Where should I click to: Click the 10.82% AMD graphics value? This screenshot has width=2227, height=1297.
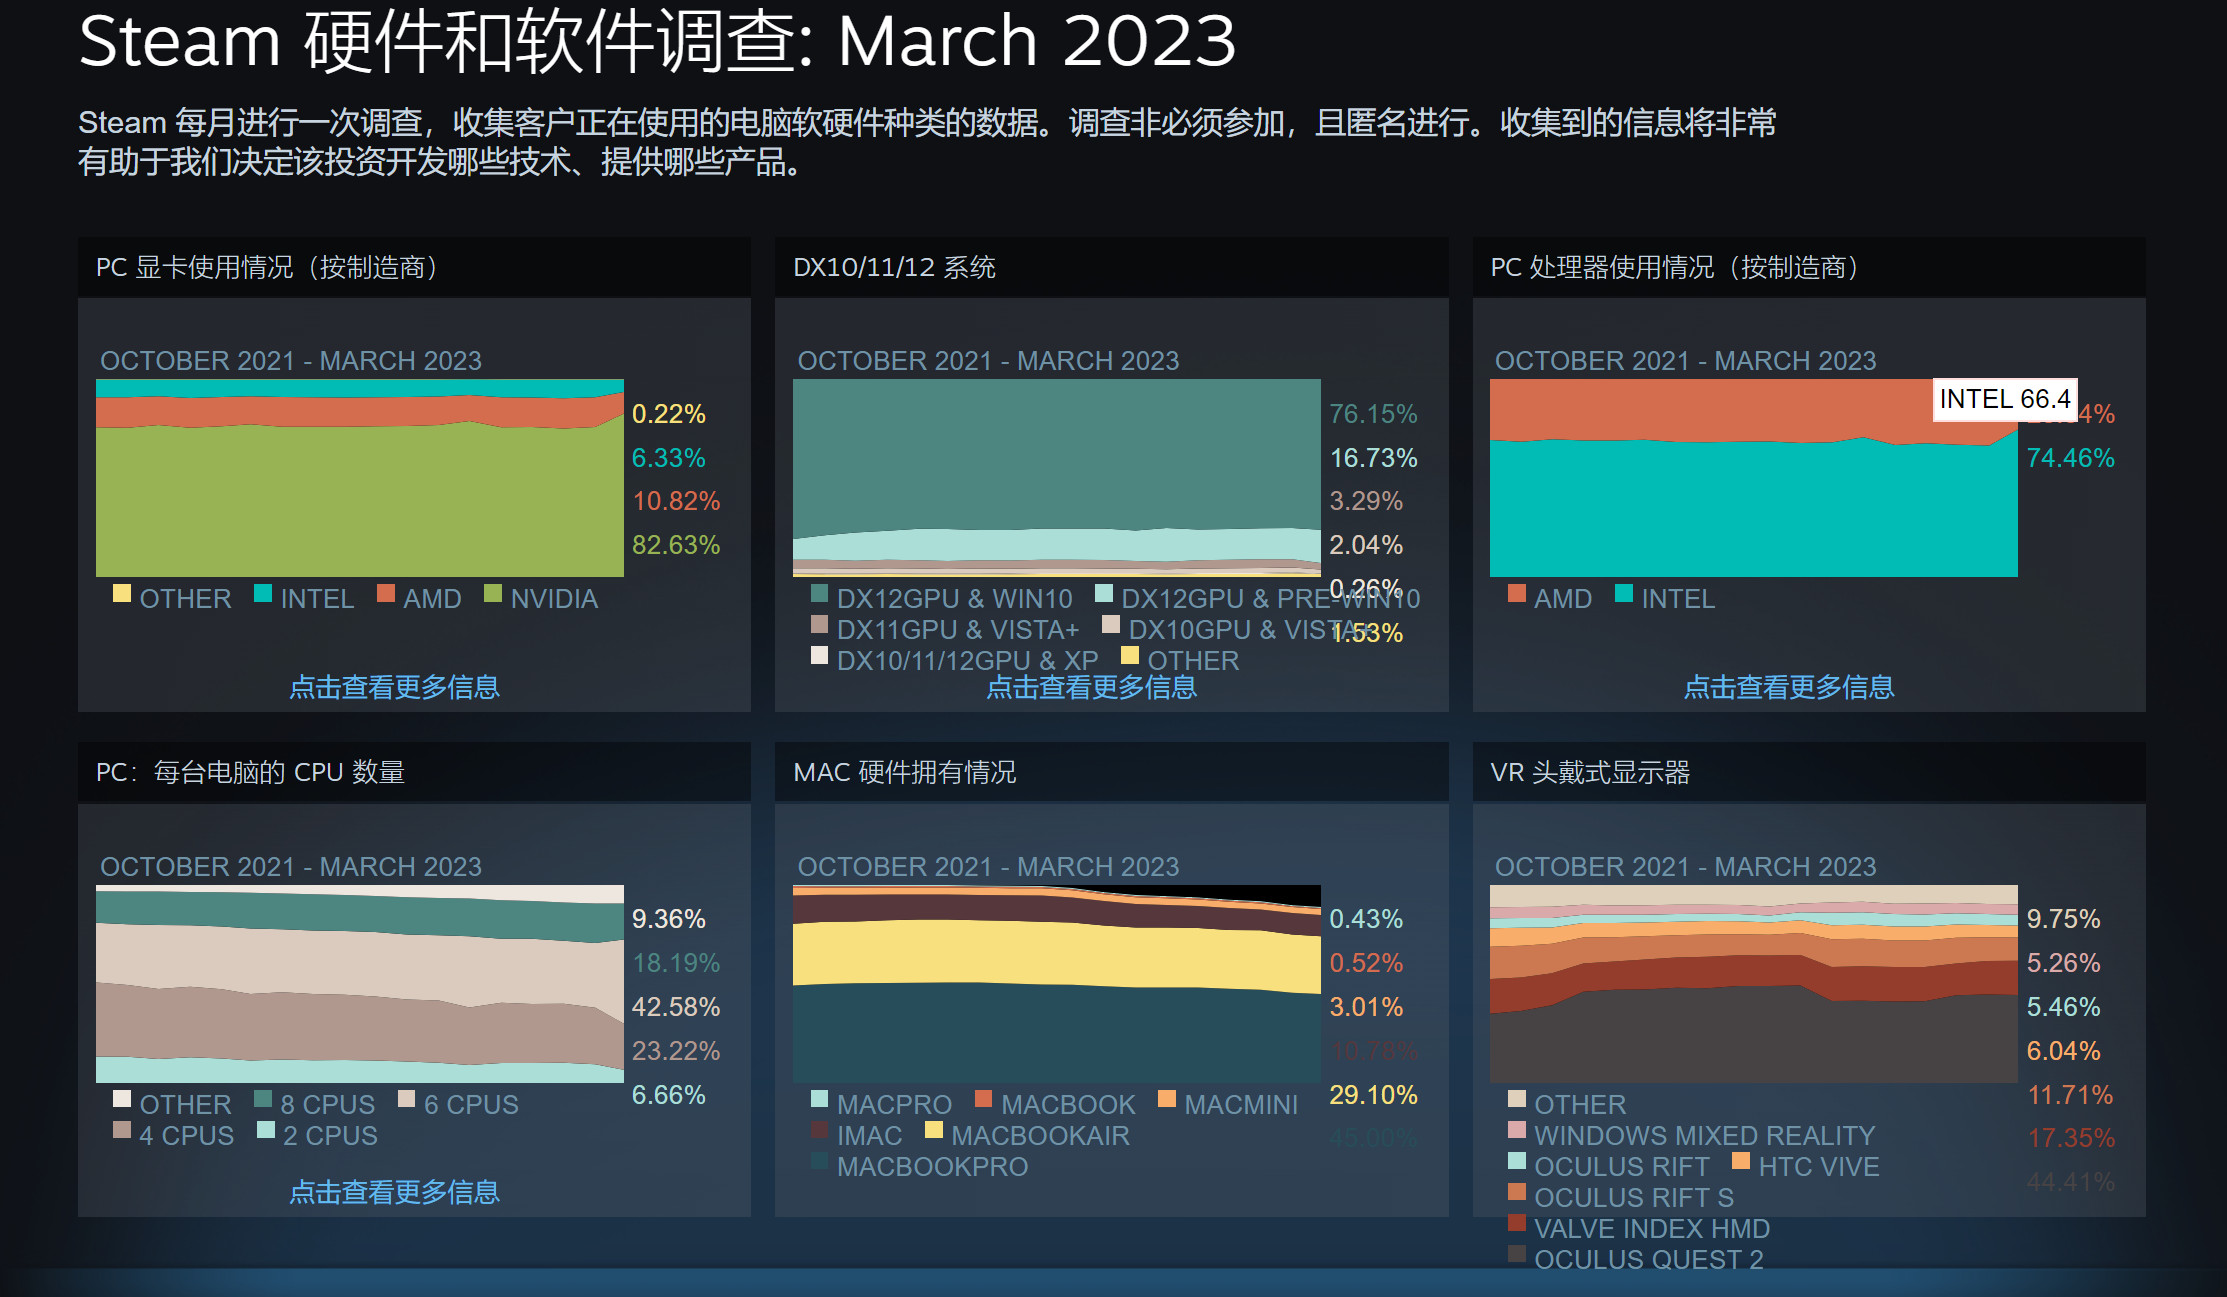(x=676, y=501)
